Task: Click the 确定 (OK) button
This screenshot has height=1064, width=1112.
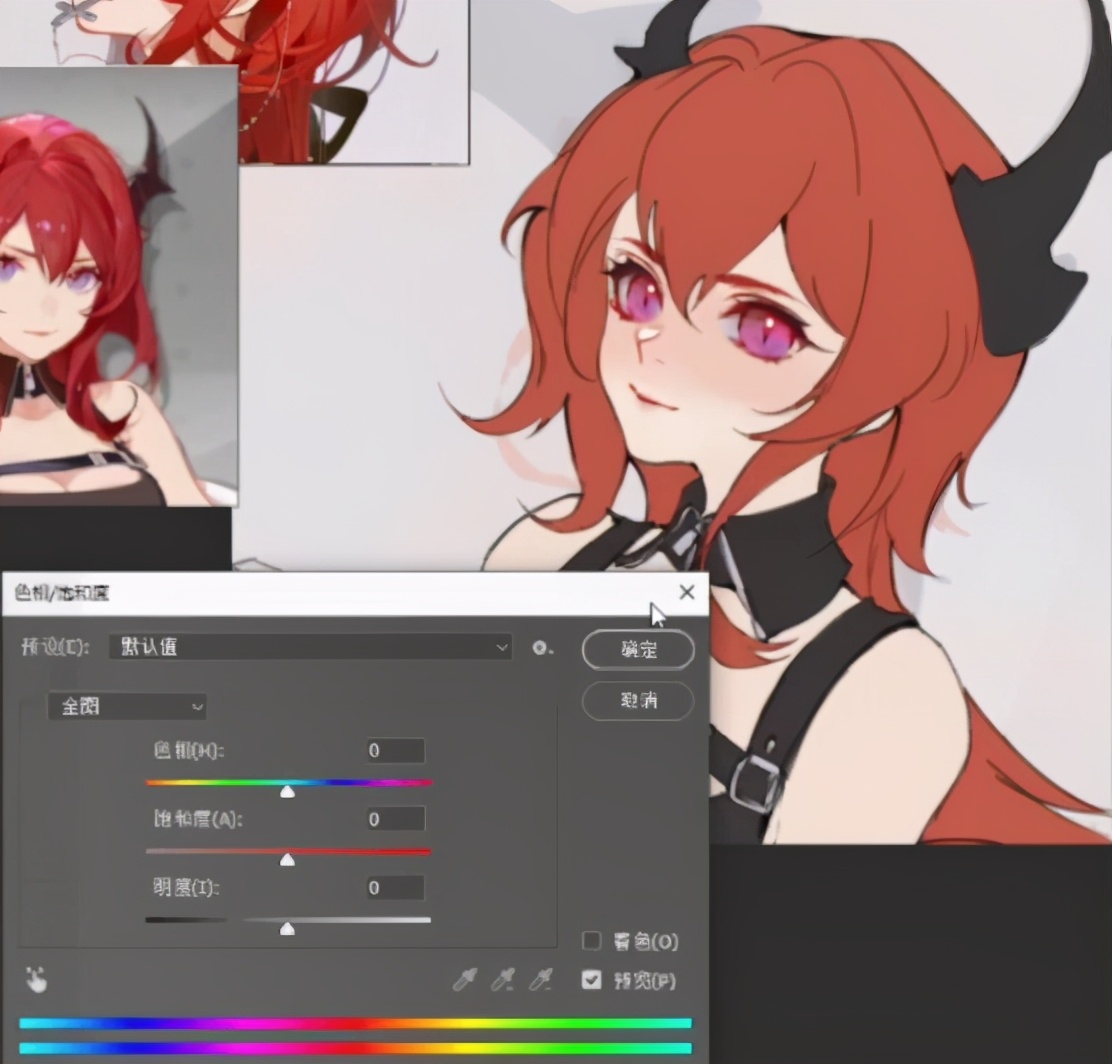Action: 638,650
